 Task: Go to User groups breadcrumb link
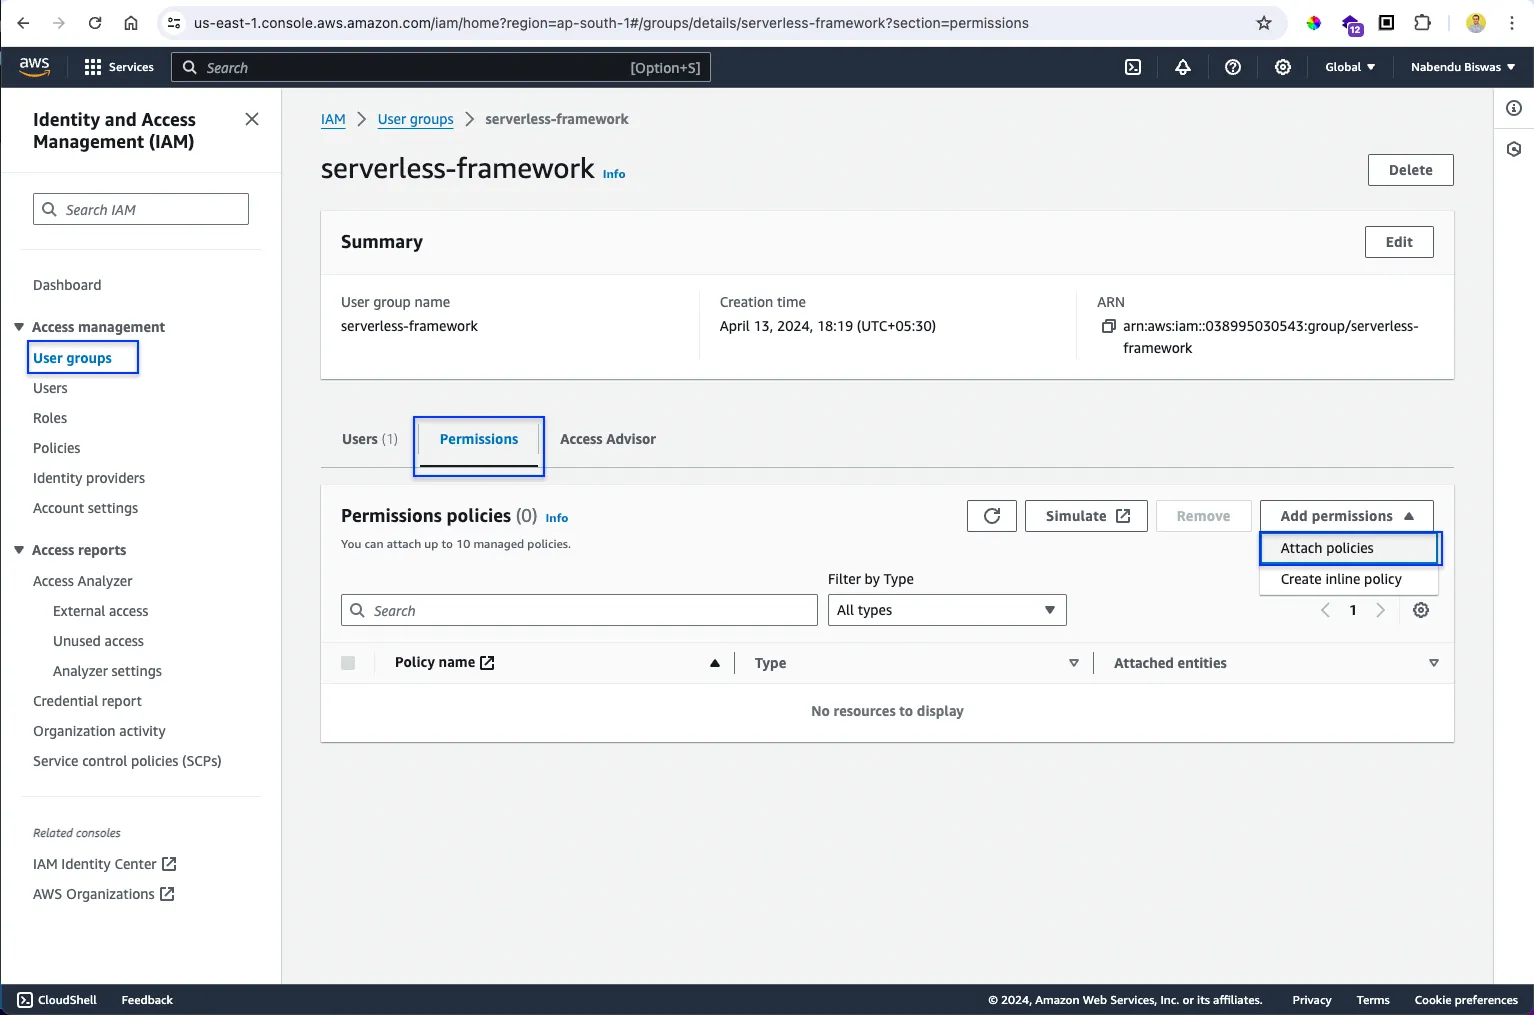pyautogui.click(x=415, y=119)
